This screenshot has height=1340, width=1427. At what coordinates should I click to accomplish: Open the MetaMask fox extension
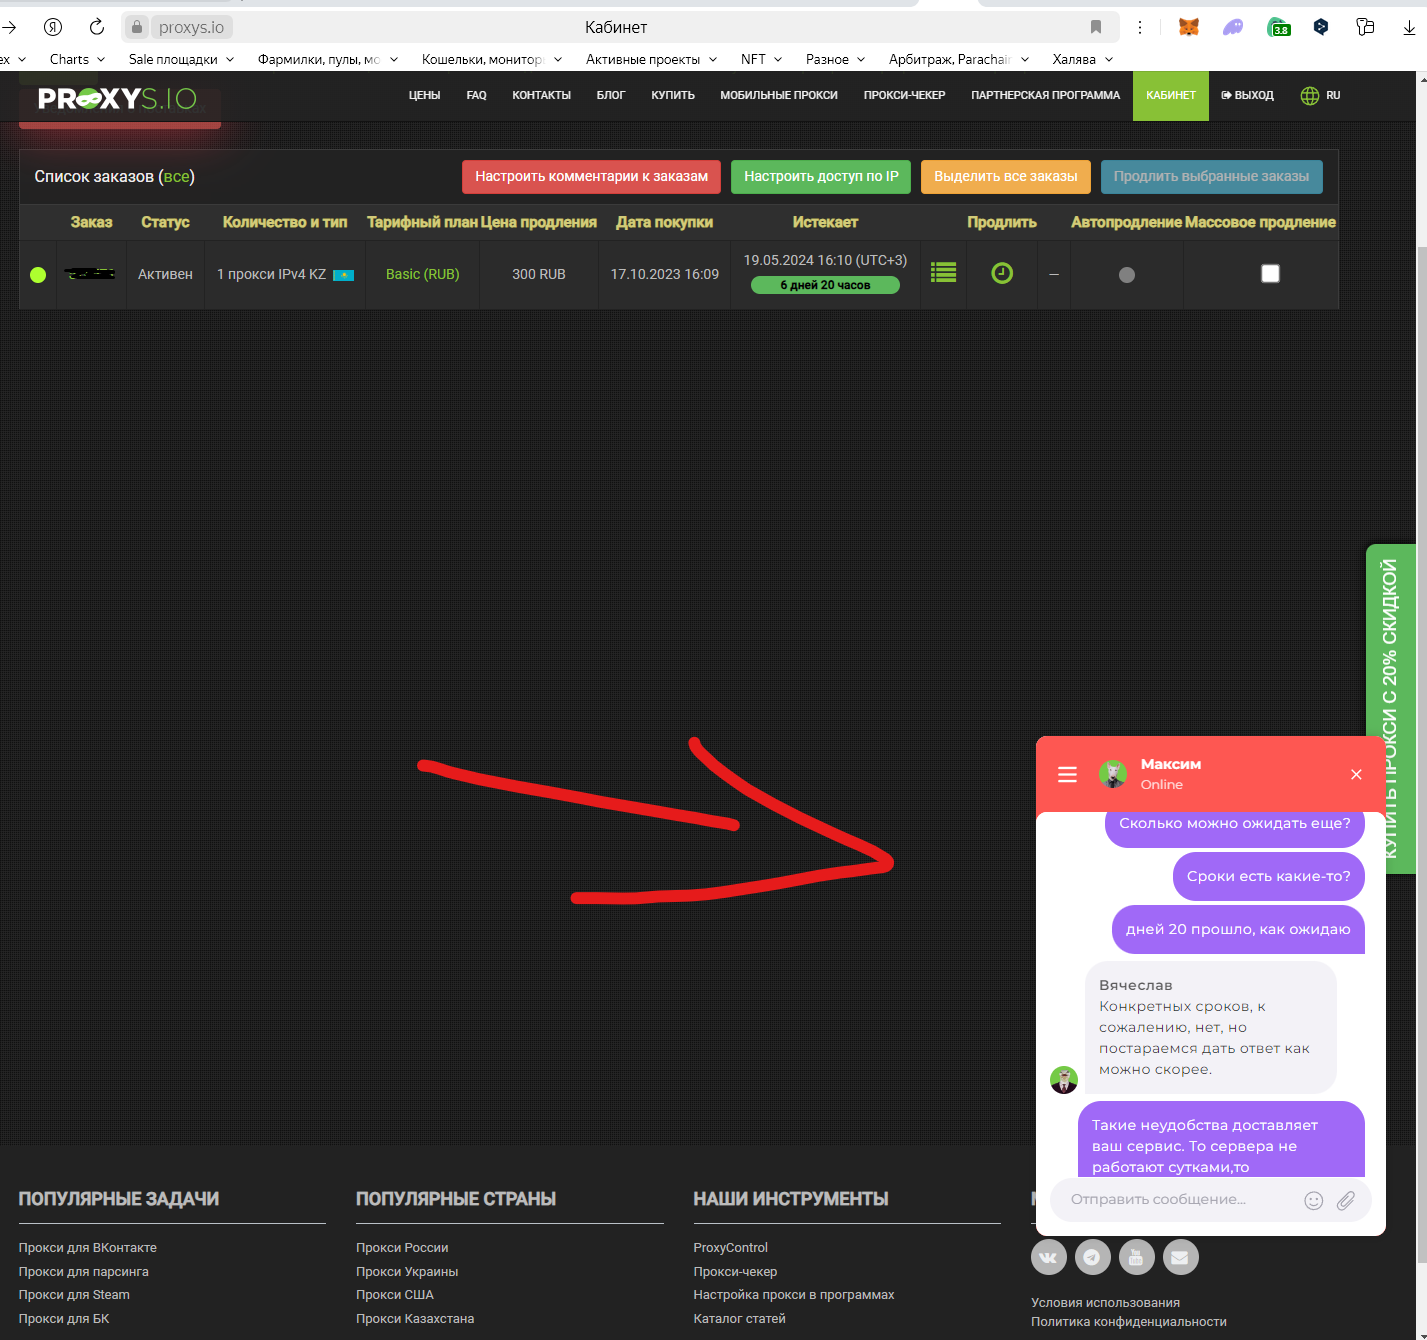(x=1189, y=27)
